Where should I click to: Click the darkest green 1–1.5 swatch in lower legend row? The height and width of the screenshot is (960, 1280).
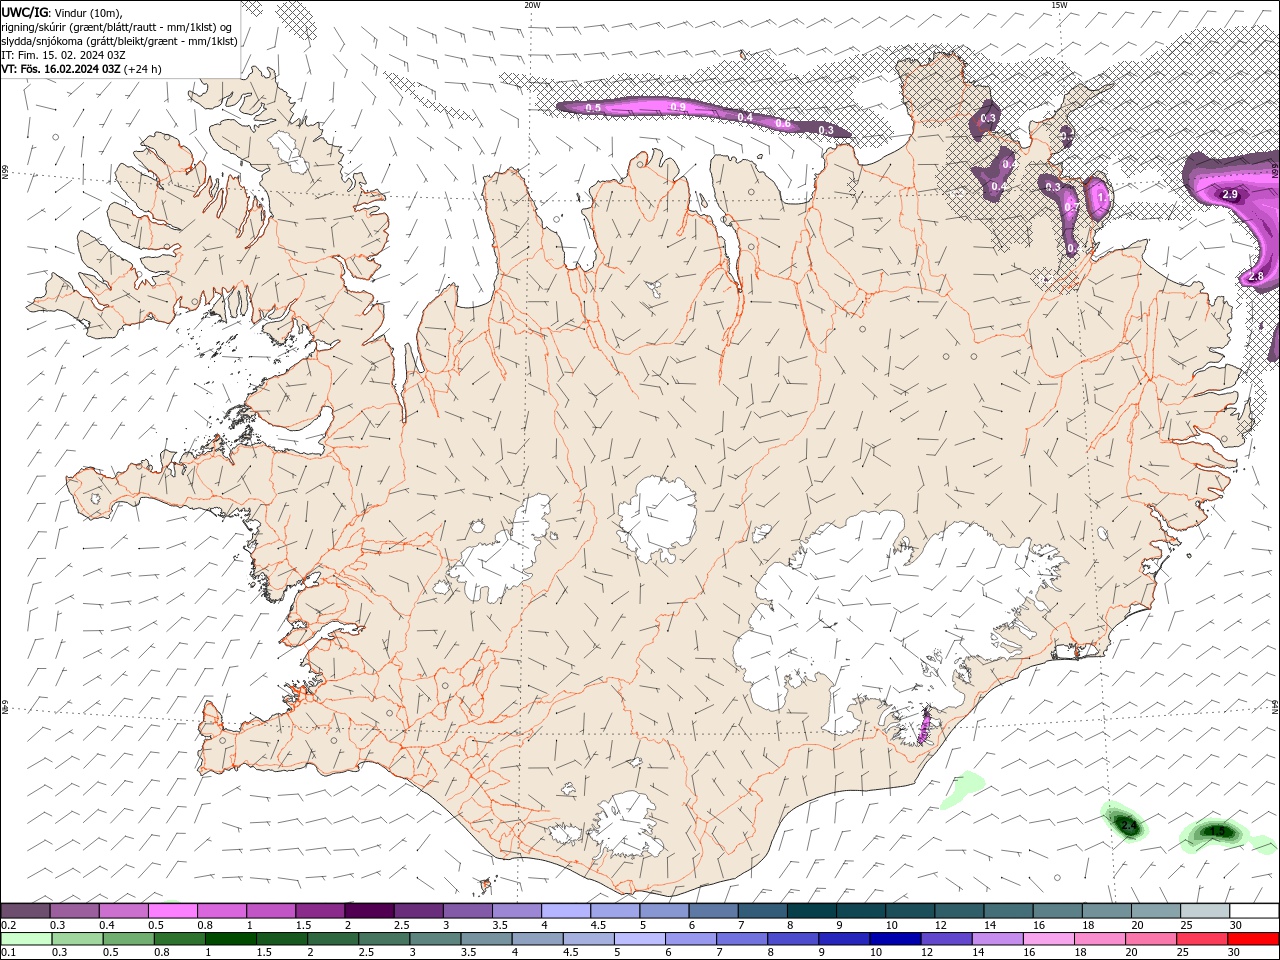[230, 939]
